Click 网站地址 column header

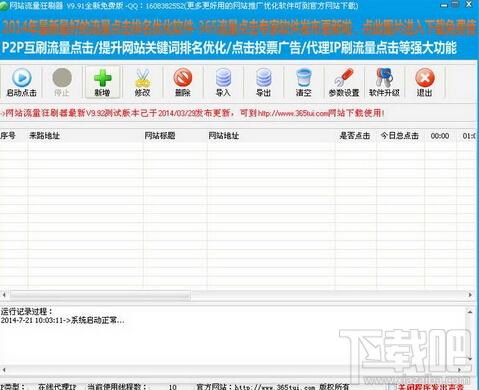tap(224, 136)
